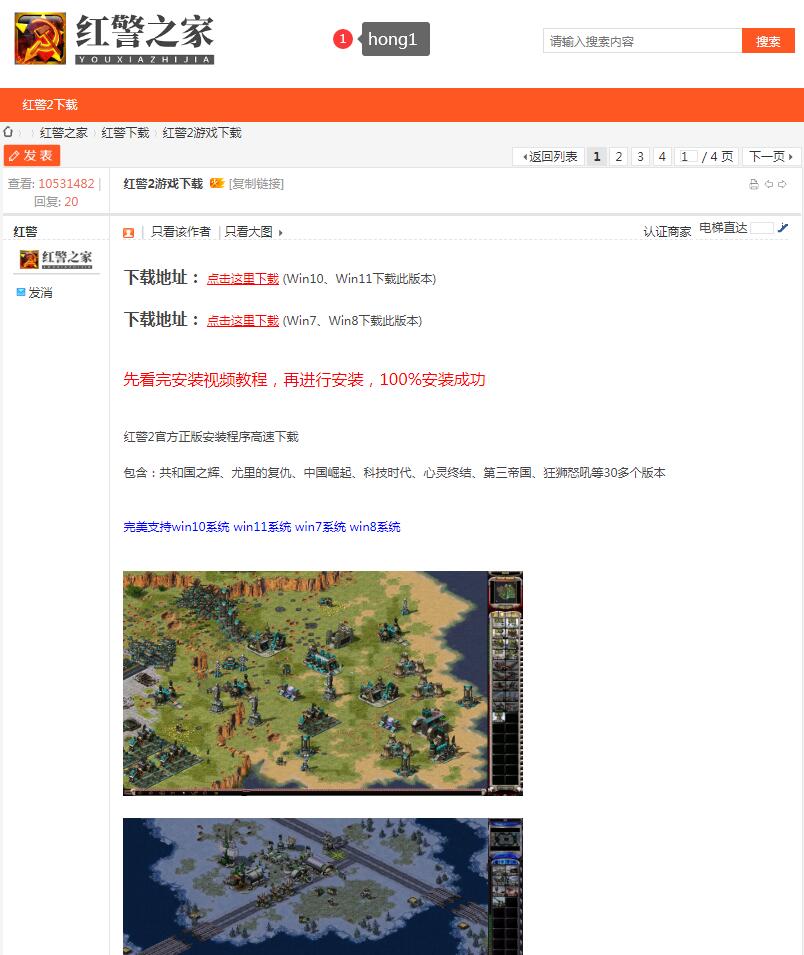Screen dimensions: 804x955
Task: Expand the 只看大图 option
Action: coord(253,231)
